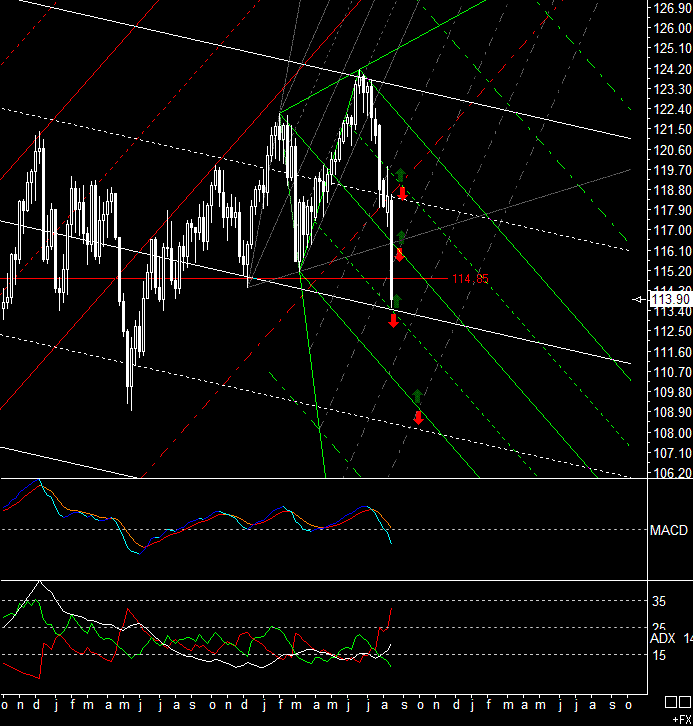Click the 124.20 price axis label
Screen dimensions: 693x726
pos(672,69)
